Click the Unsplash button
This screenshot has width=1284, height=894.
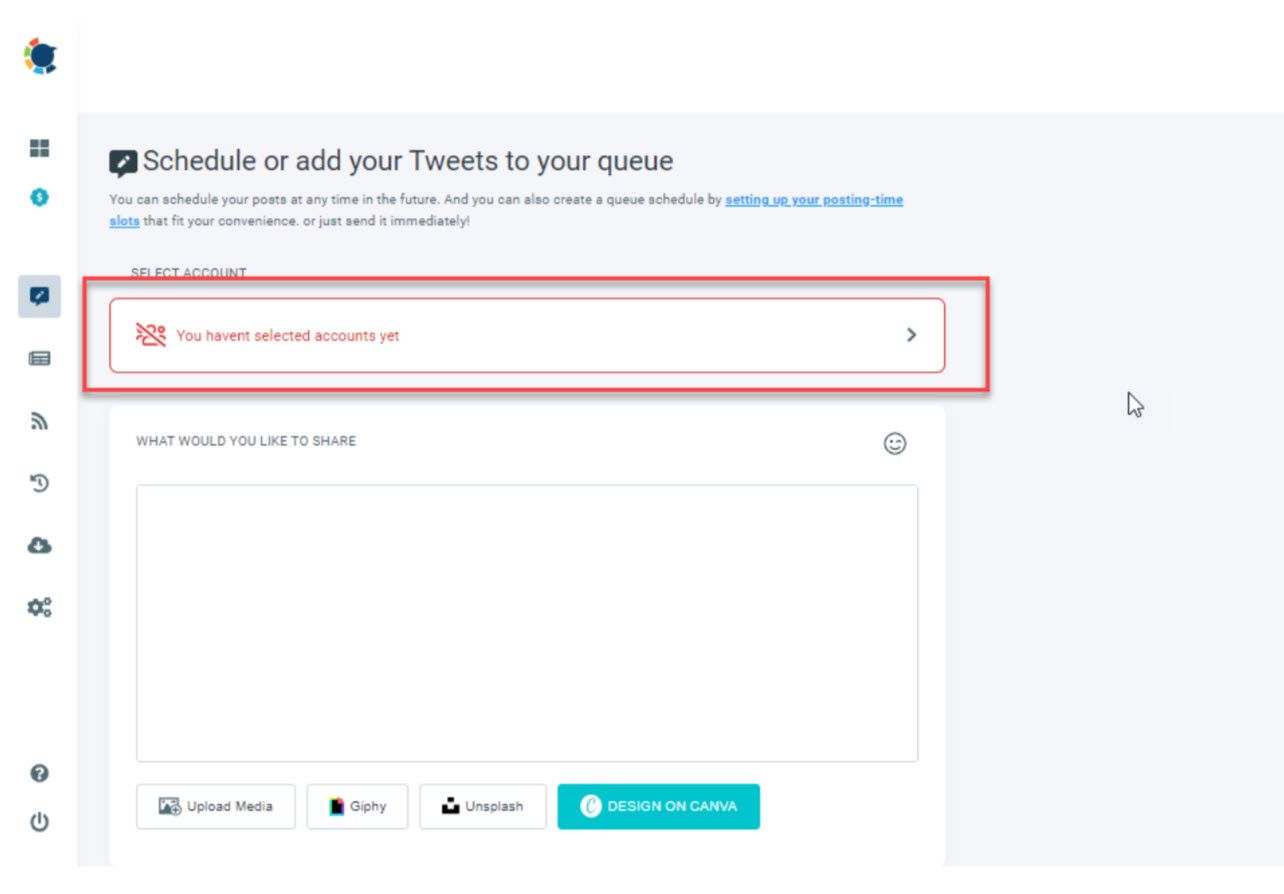coord(483,806)
